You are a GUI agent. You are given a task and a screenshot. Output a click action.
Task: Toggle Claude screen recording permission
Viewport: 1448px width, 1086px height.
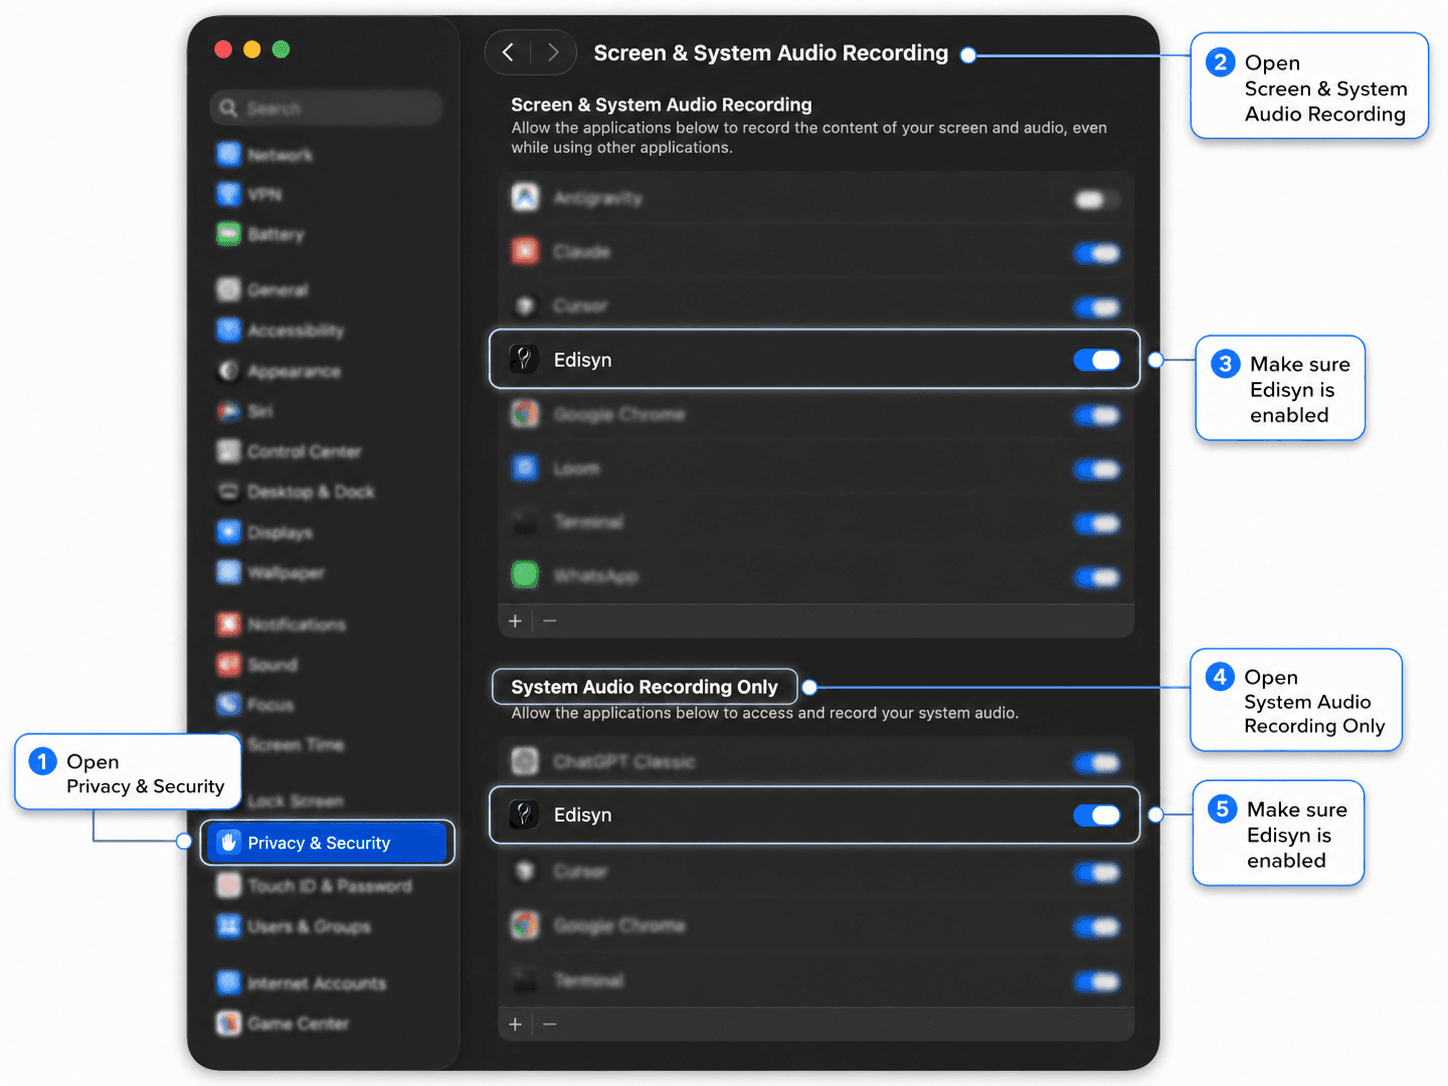pos(1097,253)
